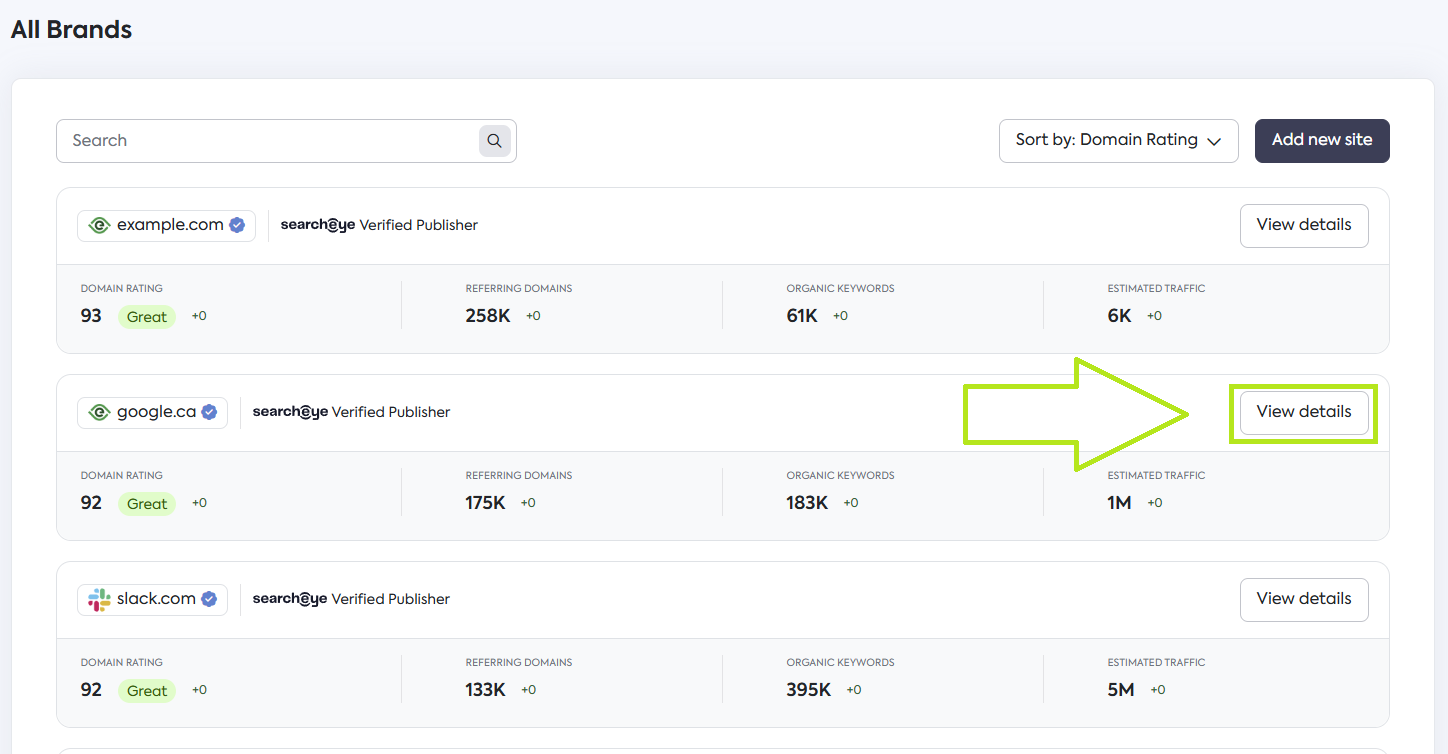
Task: Click the Slack logo icon
Action: (x=99, y=599)
